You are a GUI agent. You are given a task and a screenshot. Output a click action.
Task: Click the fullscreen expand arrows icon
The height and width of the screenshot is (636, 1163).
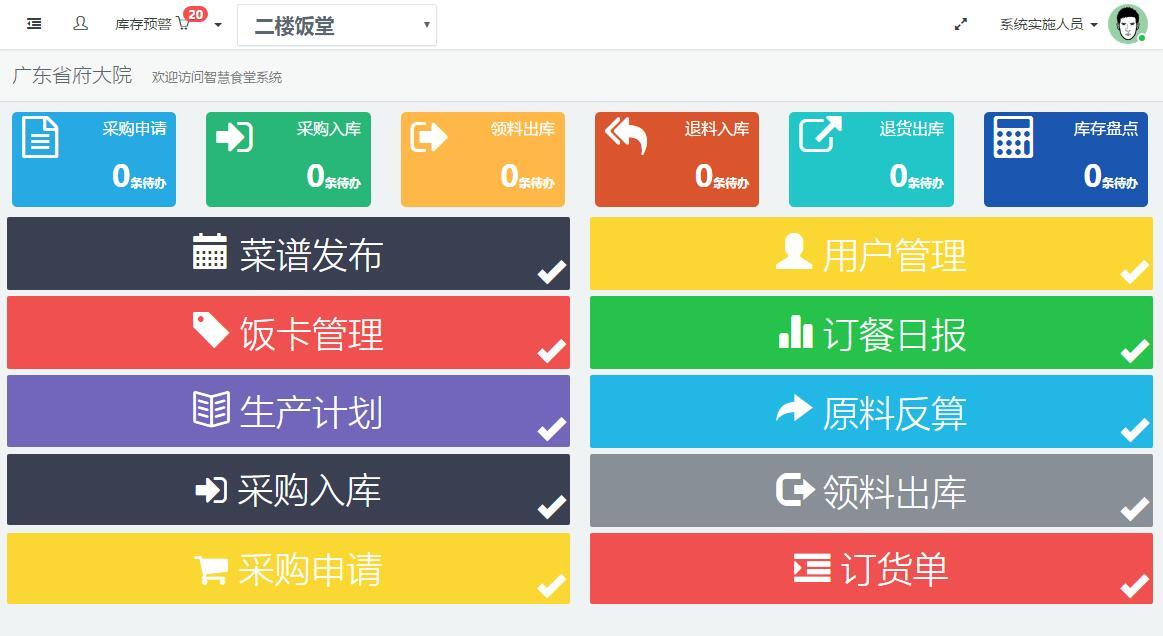[x=961, y=24]
